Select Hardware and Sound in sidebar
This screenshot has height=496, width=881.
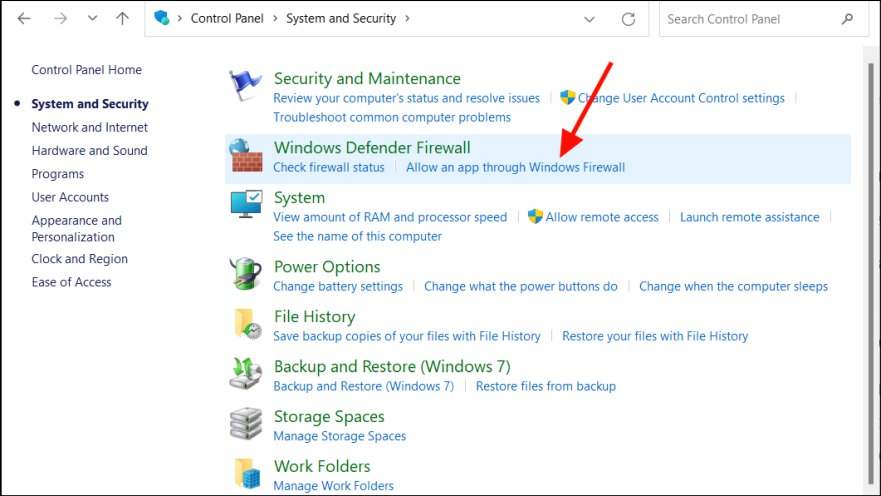[x=89, y=151]
